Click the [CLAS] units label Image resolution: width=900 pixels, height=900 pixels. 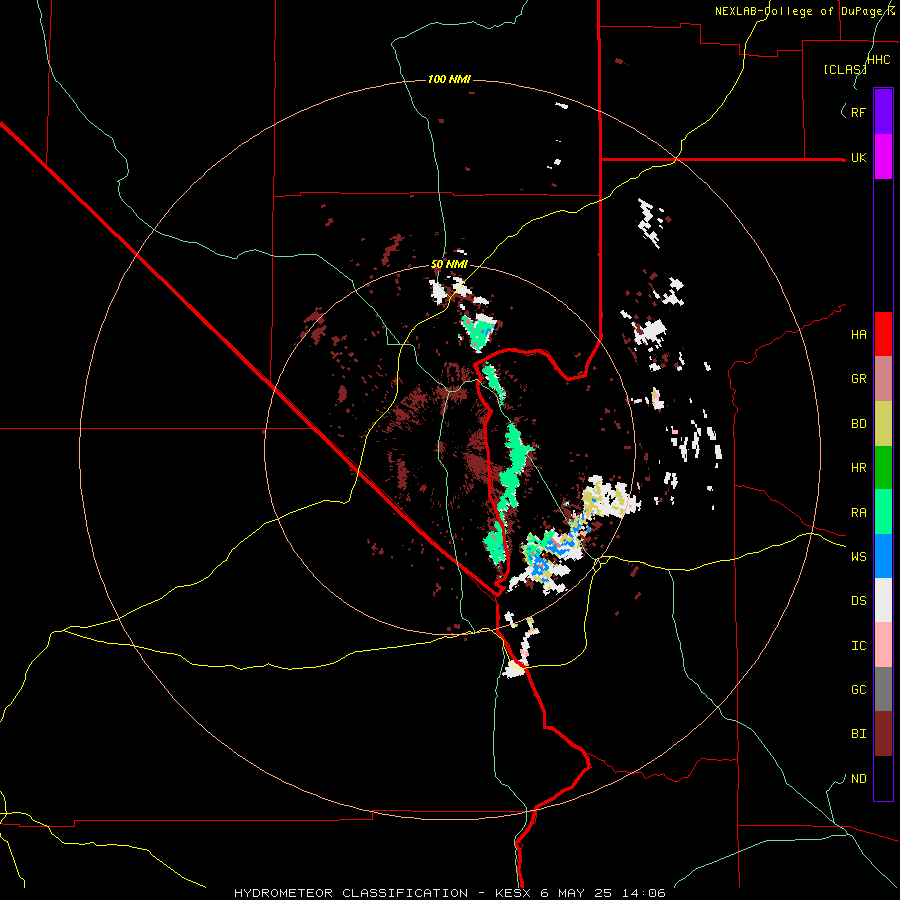tap(845, 69)
